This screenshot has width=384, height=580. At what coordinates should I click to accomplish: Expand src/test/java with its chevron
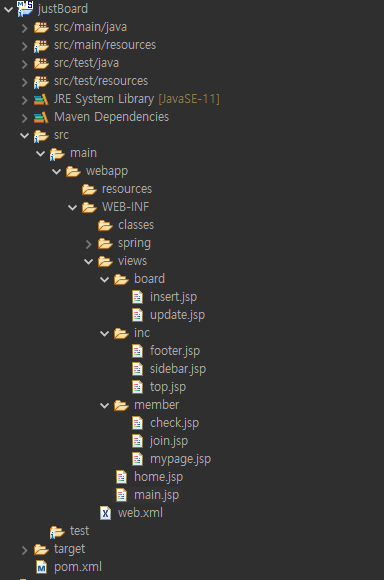point(24,64)
